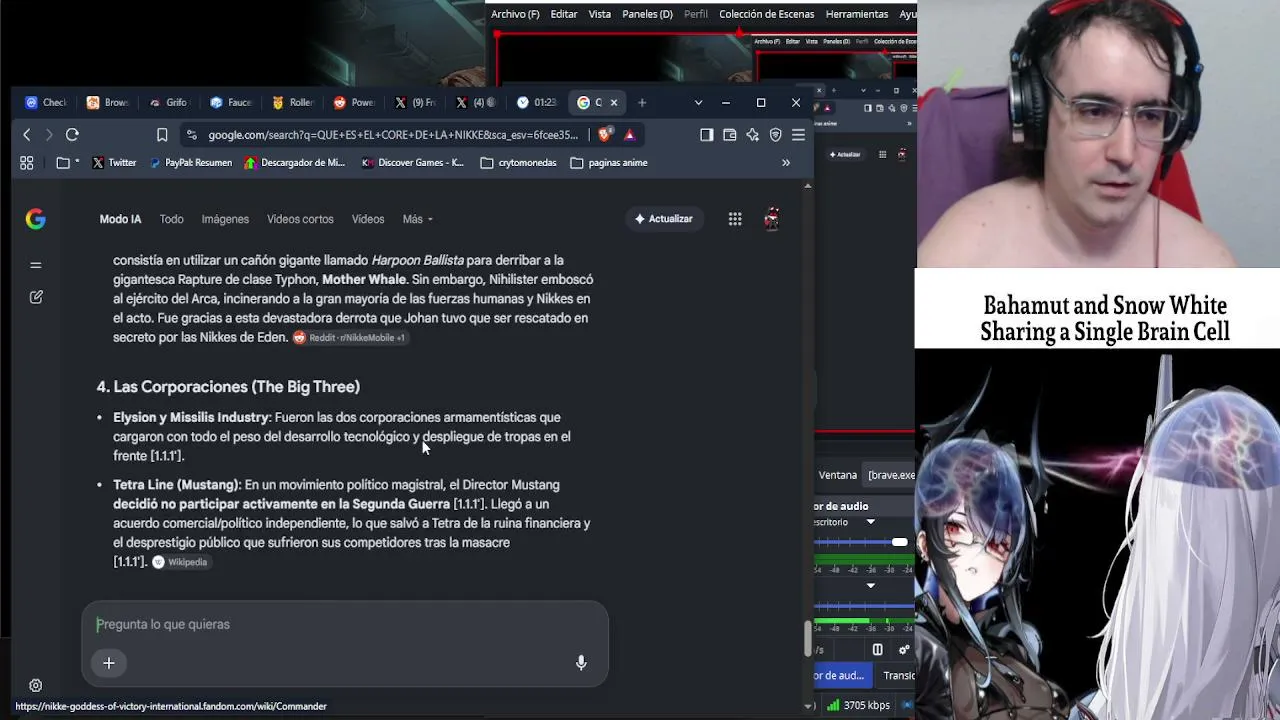Open the Leo AI sparkle icon
The height and width of the screenshot is (720, 1280).
753,135
